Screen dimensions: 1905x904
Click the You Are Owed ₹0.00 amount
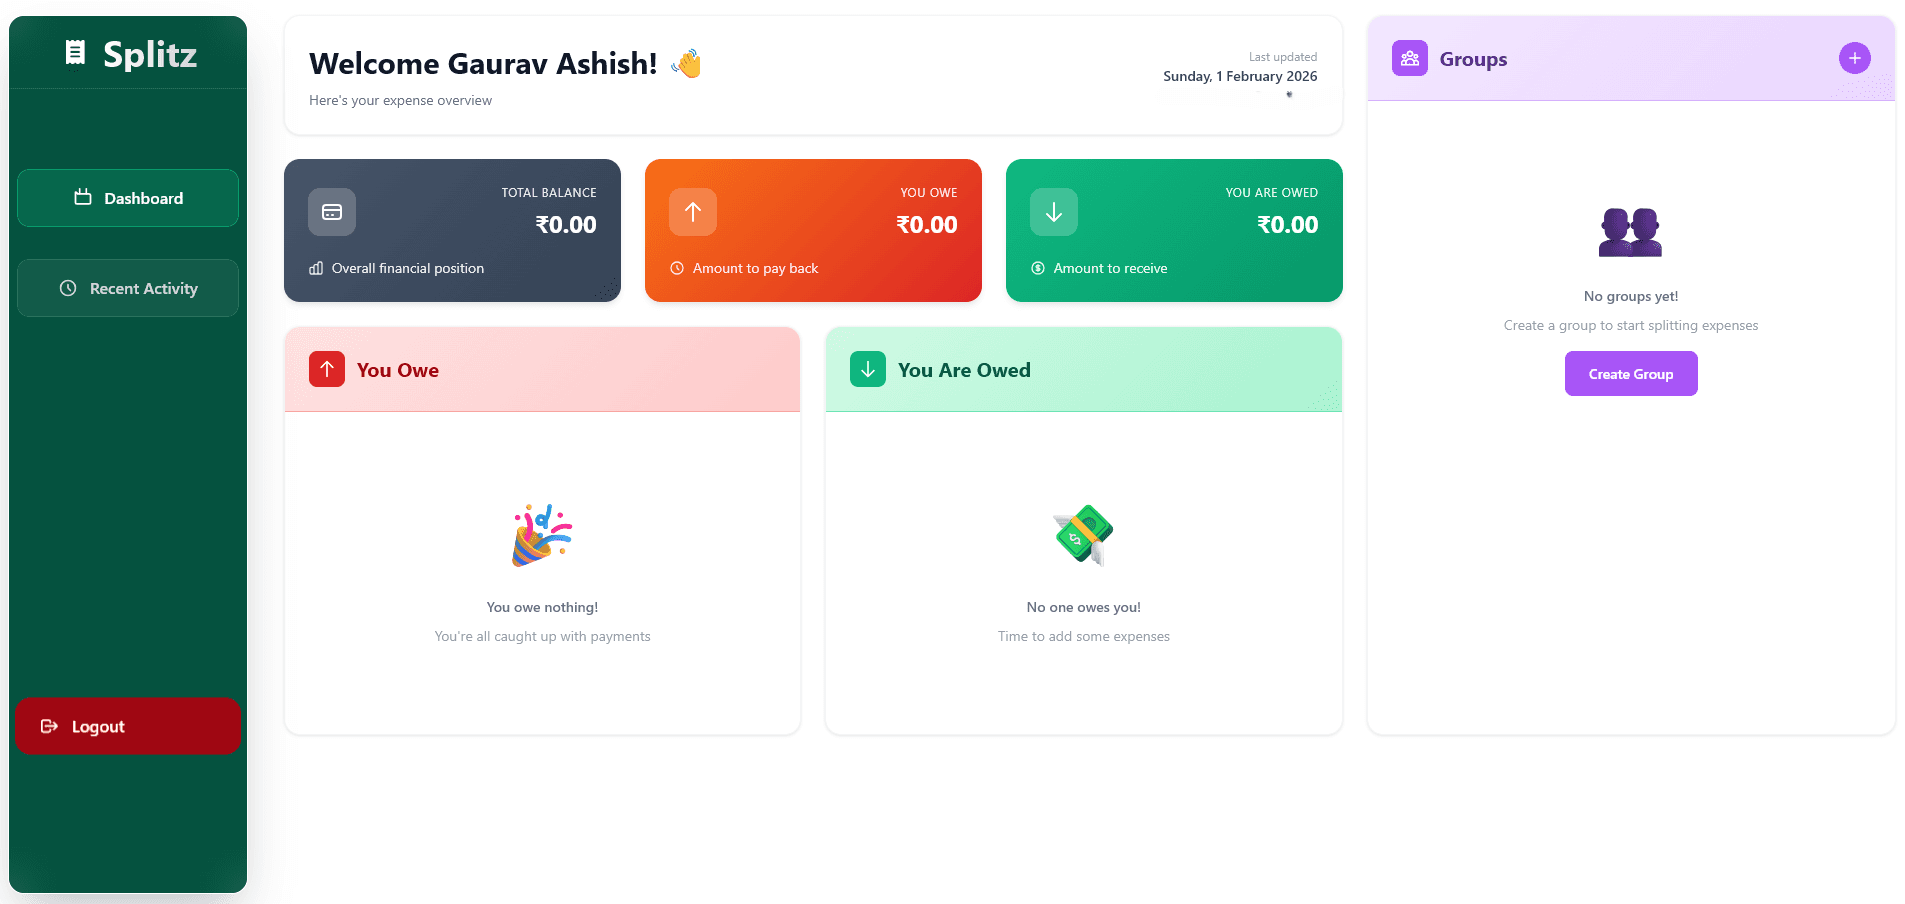click(1287, 225)
